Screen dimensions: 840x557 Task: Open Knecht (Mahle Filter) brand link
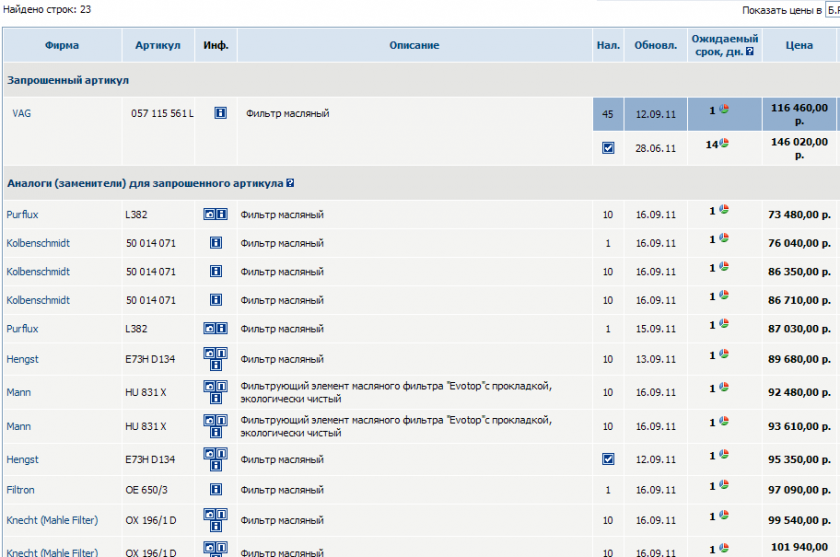[x=52, y=520]
